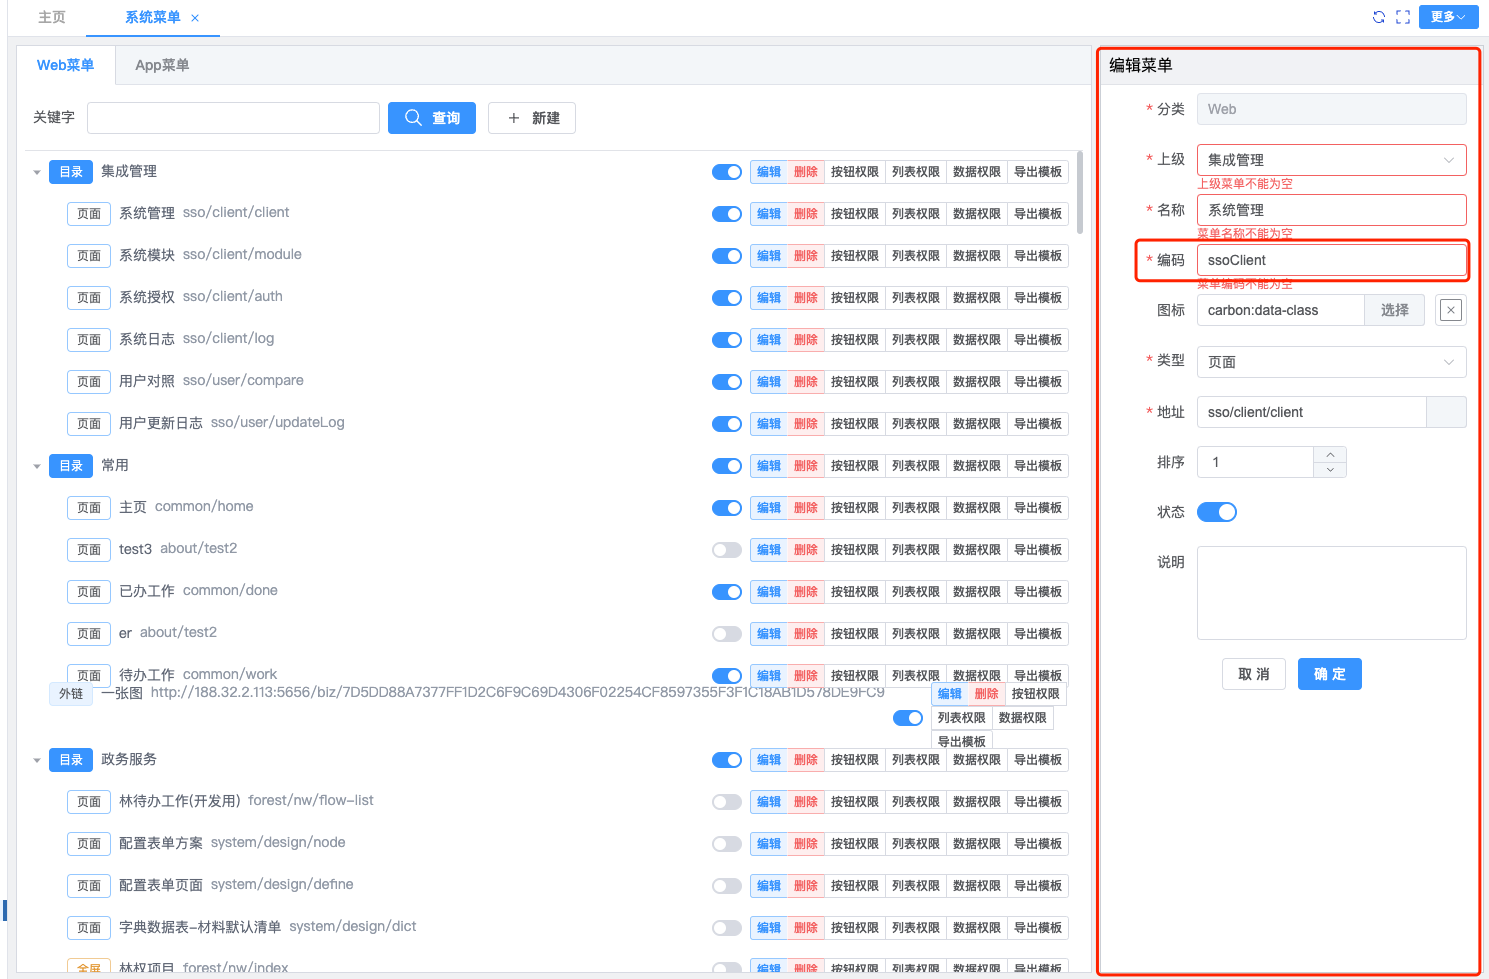Click the refresh icon in top bar
Image resolution: width=1489 pixels, height=979 pixels.
pos(1379,17)
